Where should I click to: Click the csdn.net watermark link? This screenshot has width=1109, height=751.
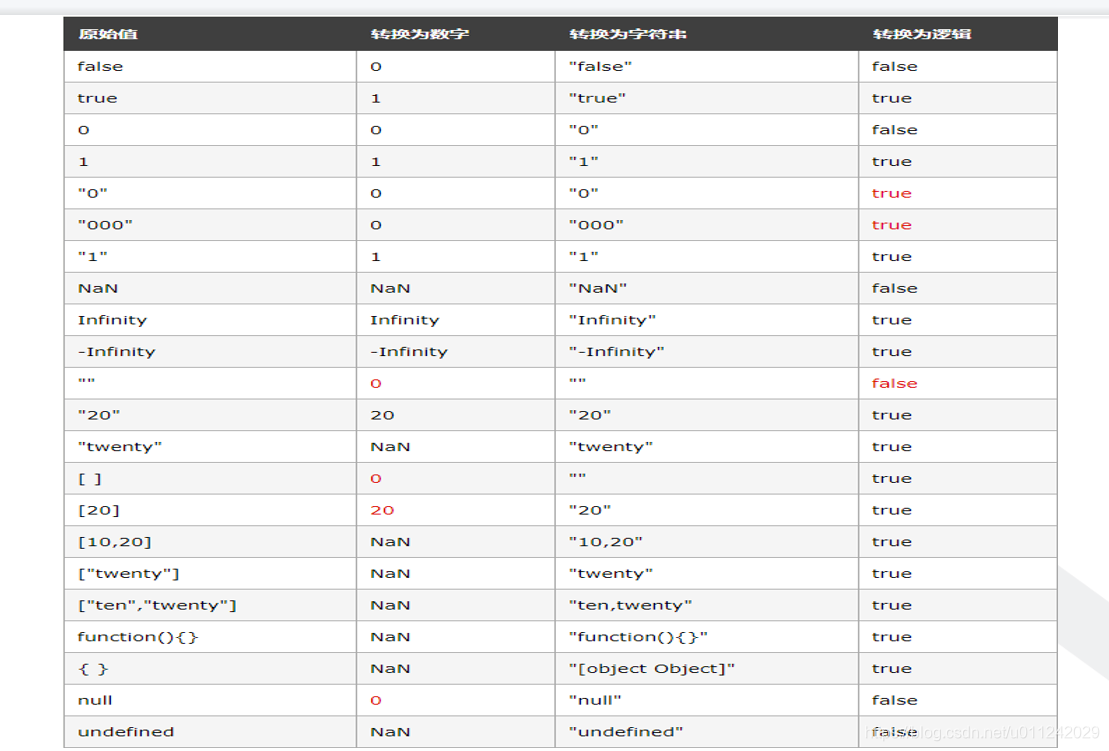pyautogui.click(x=982, y=733)
